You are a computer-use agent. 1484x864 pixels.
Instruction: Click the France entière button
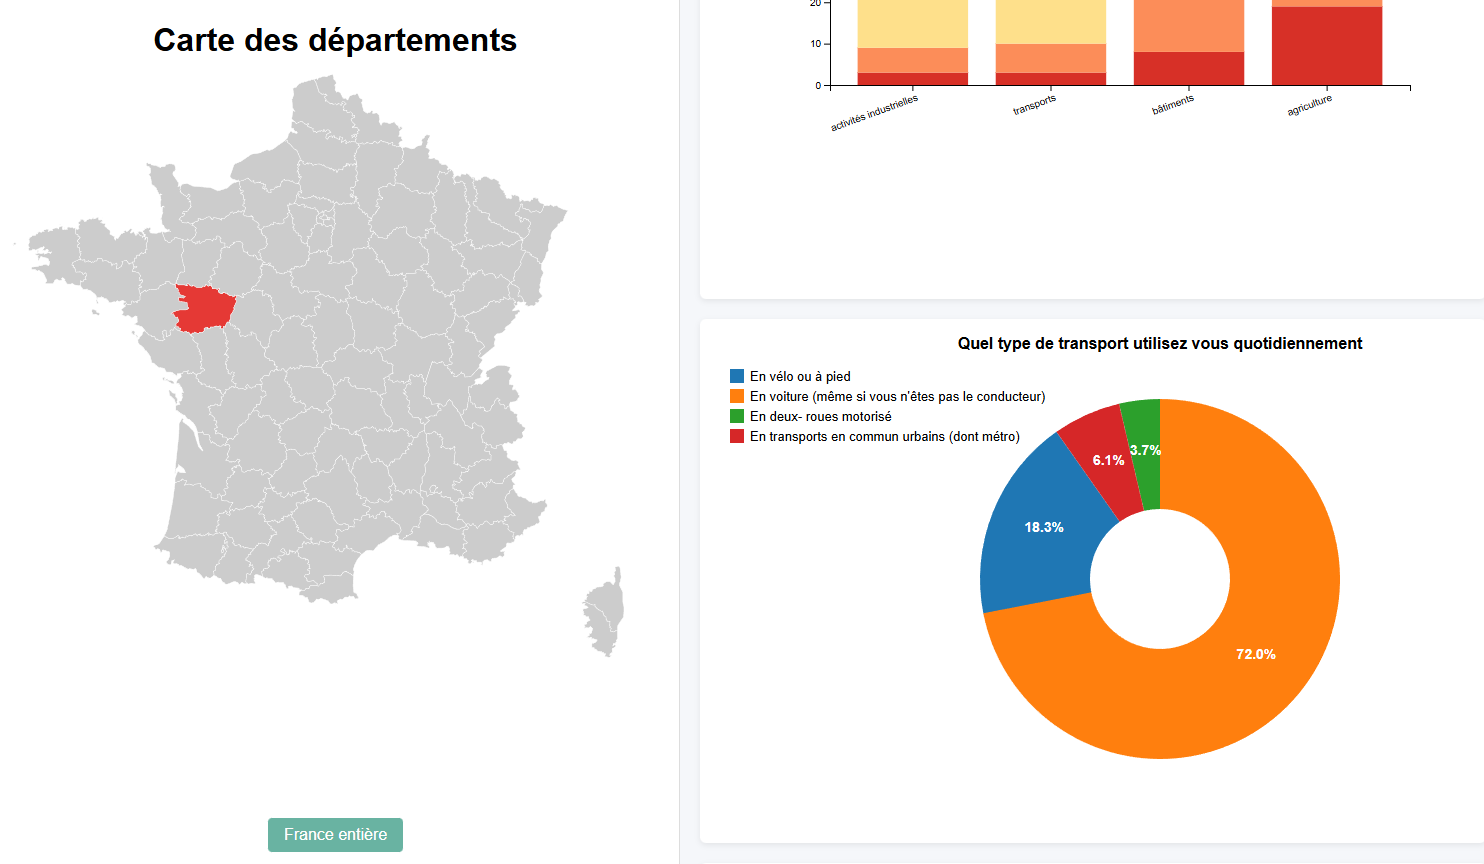[x=335, y=835]
